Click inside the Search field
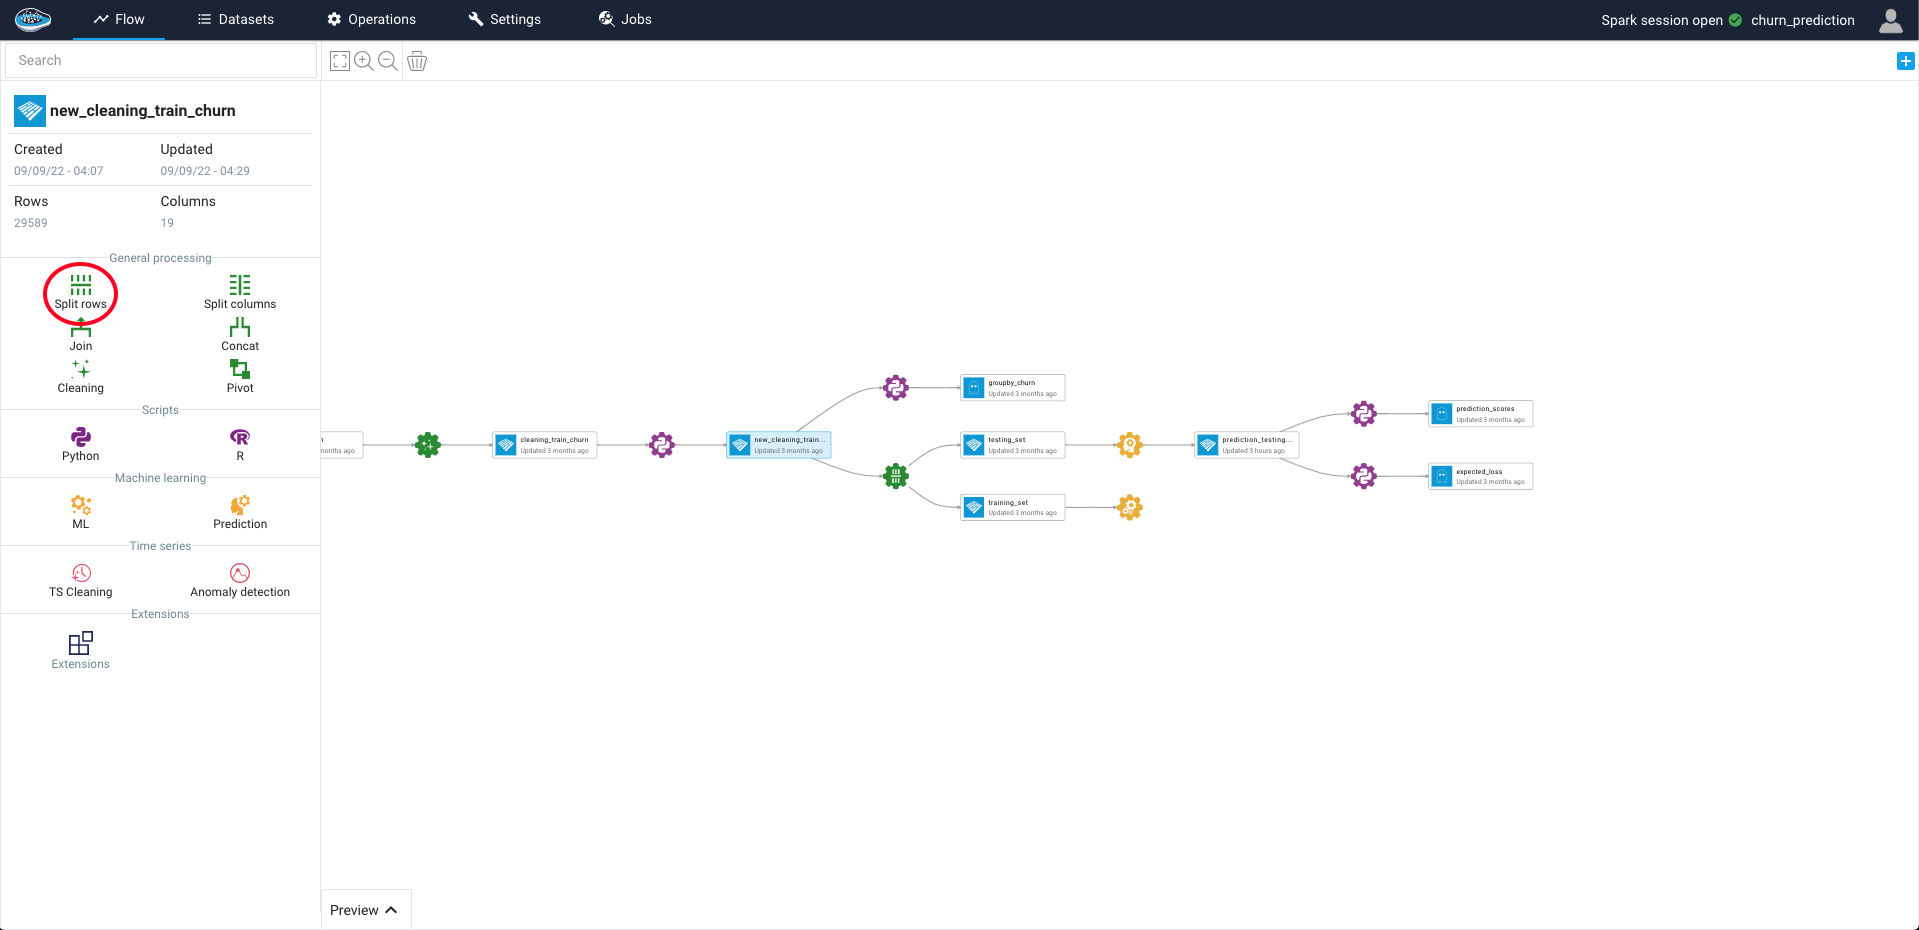Screen dimensions: 1919x930 point(160,60)
